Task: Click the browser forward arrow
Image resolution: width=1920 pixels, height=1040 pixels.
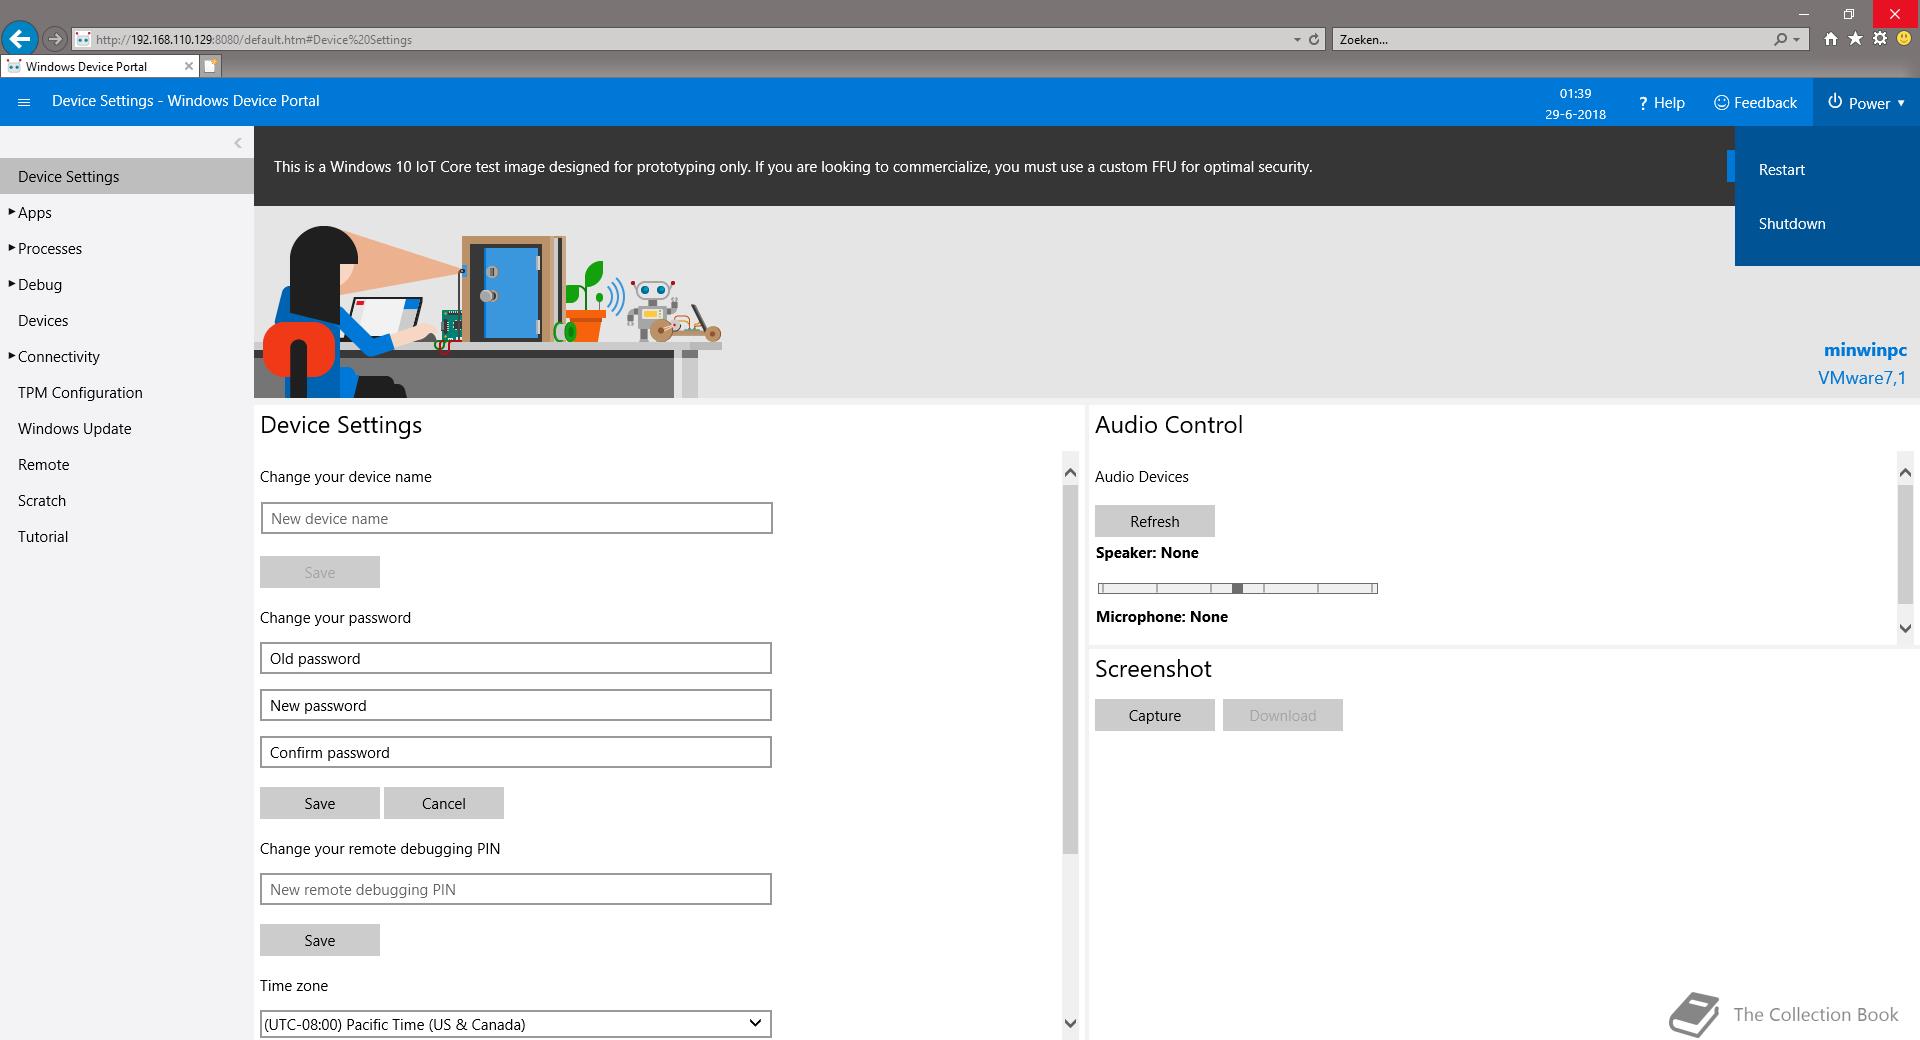Action: pyautogui.click(x=55, y=39)
